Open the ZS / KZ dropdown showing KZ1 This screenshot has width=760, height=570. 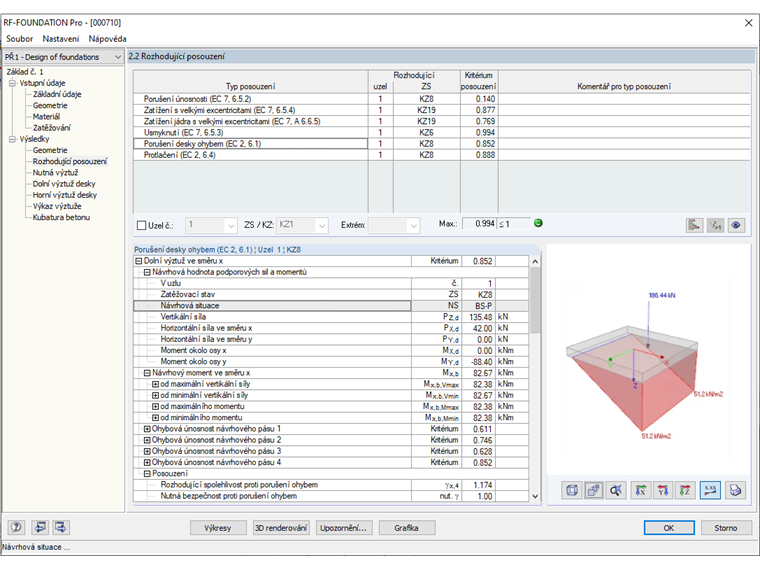(322, 225)
